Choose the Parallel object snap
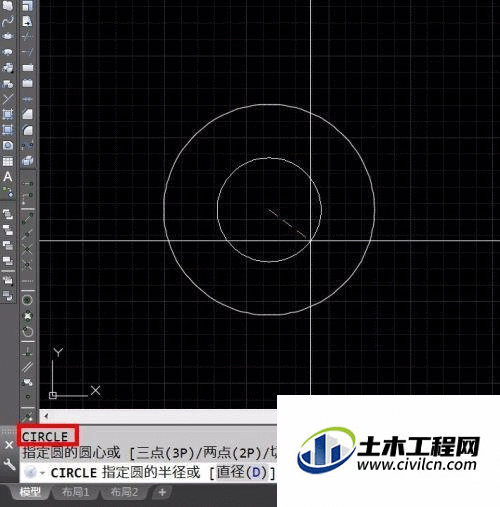The width and height of the screenshot is (500, 507). coord(27,367)
